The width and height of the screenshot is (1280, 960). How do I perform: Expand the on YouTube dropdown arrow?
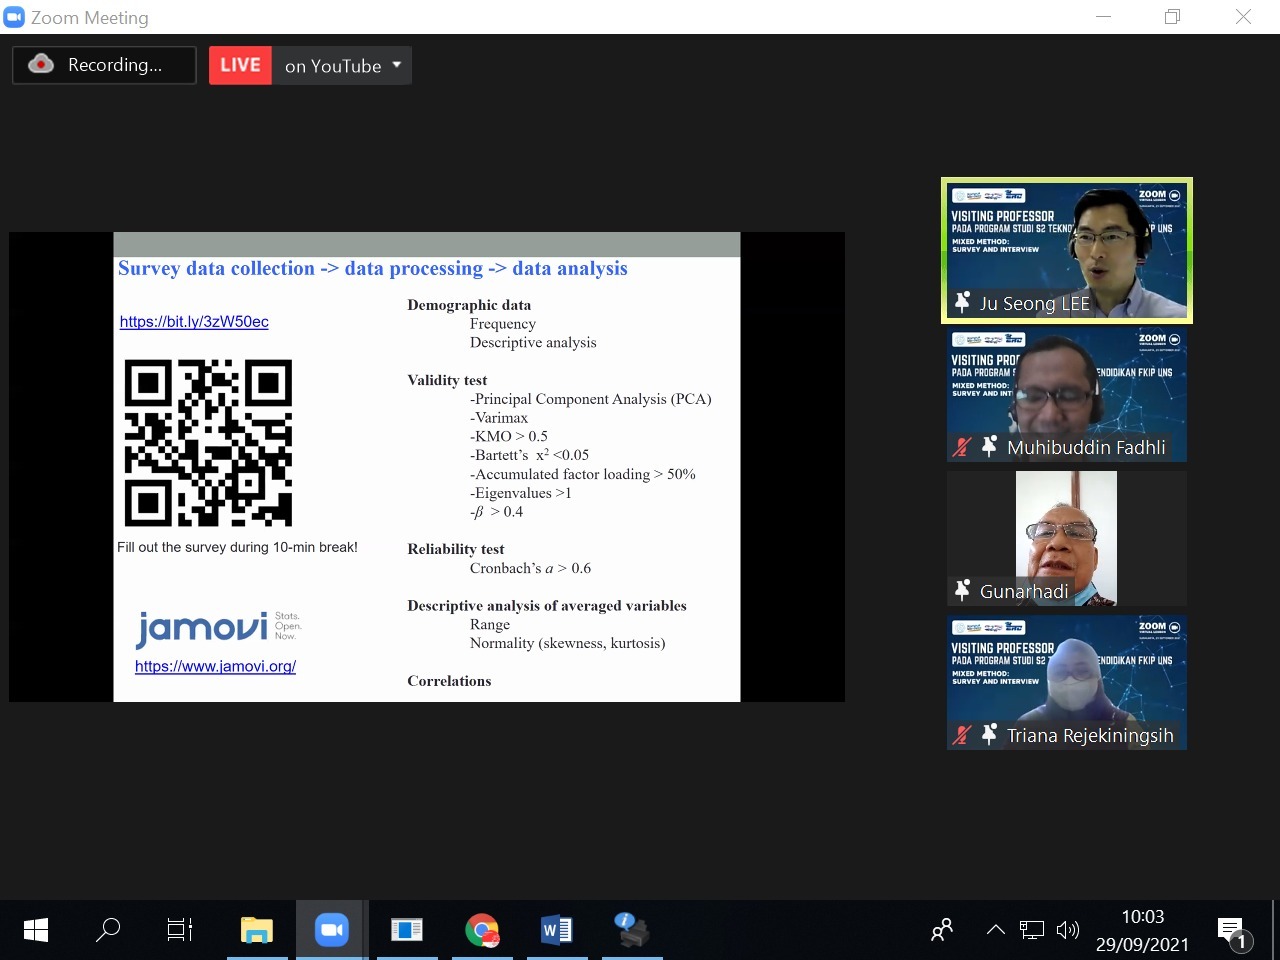397,65
